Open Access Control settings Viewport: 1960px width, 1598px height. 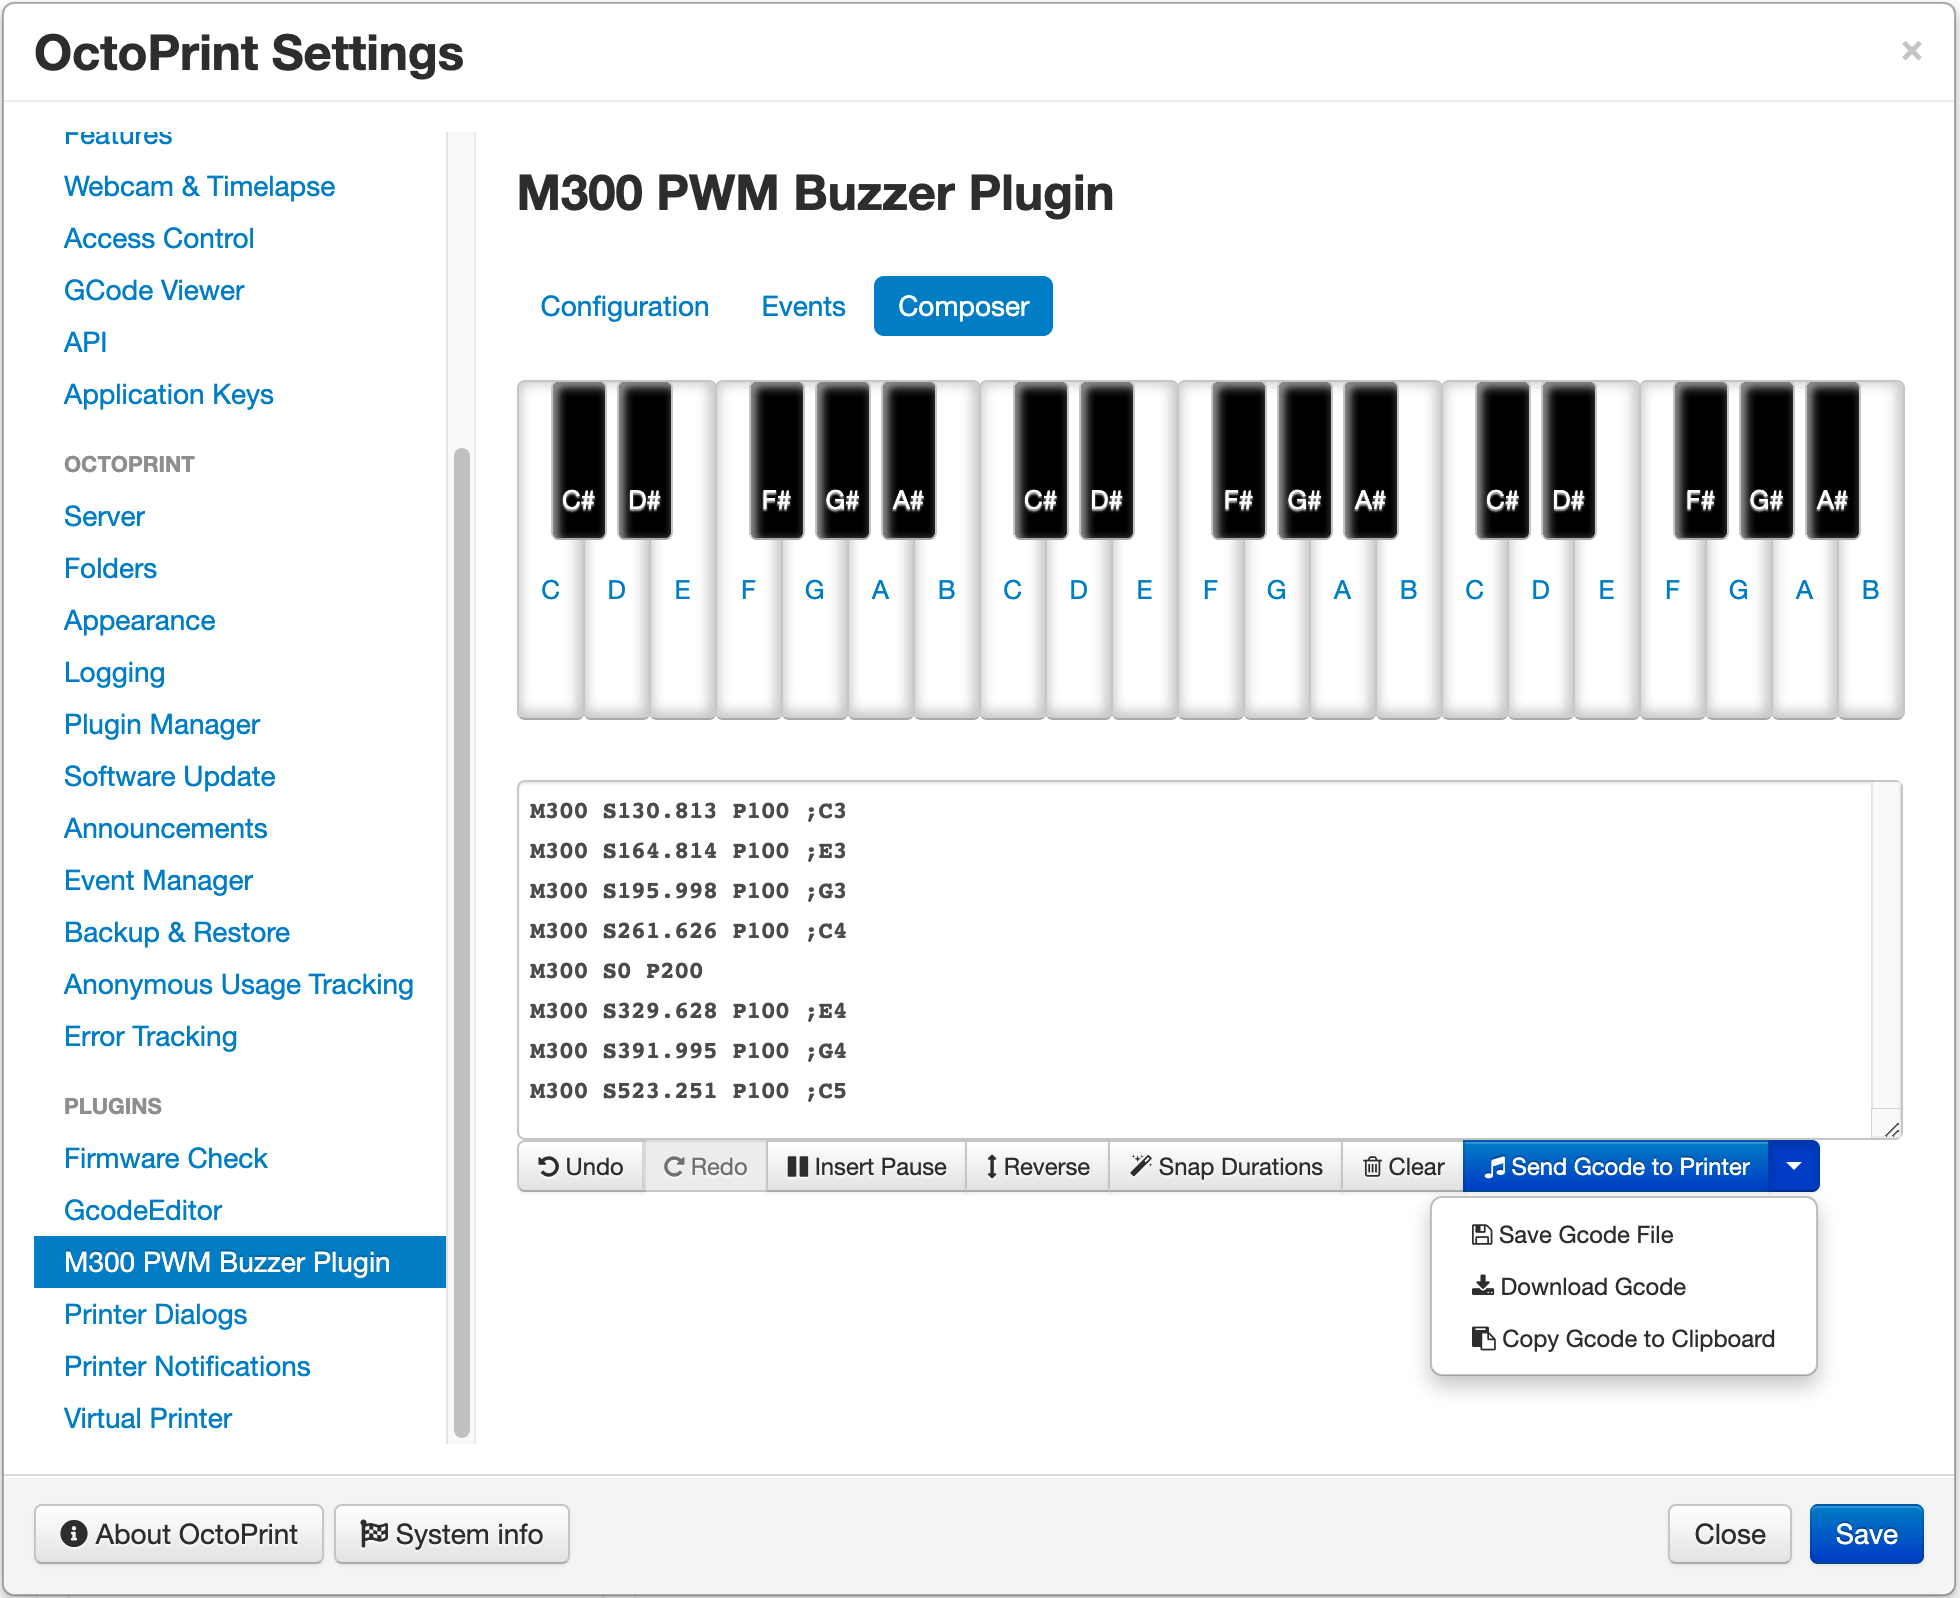click(159, 239)
